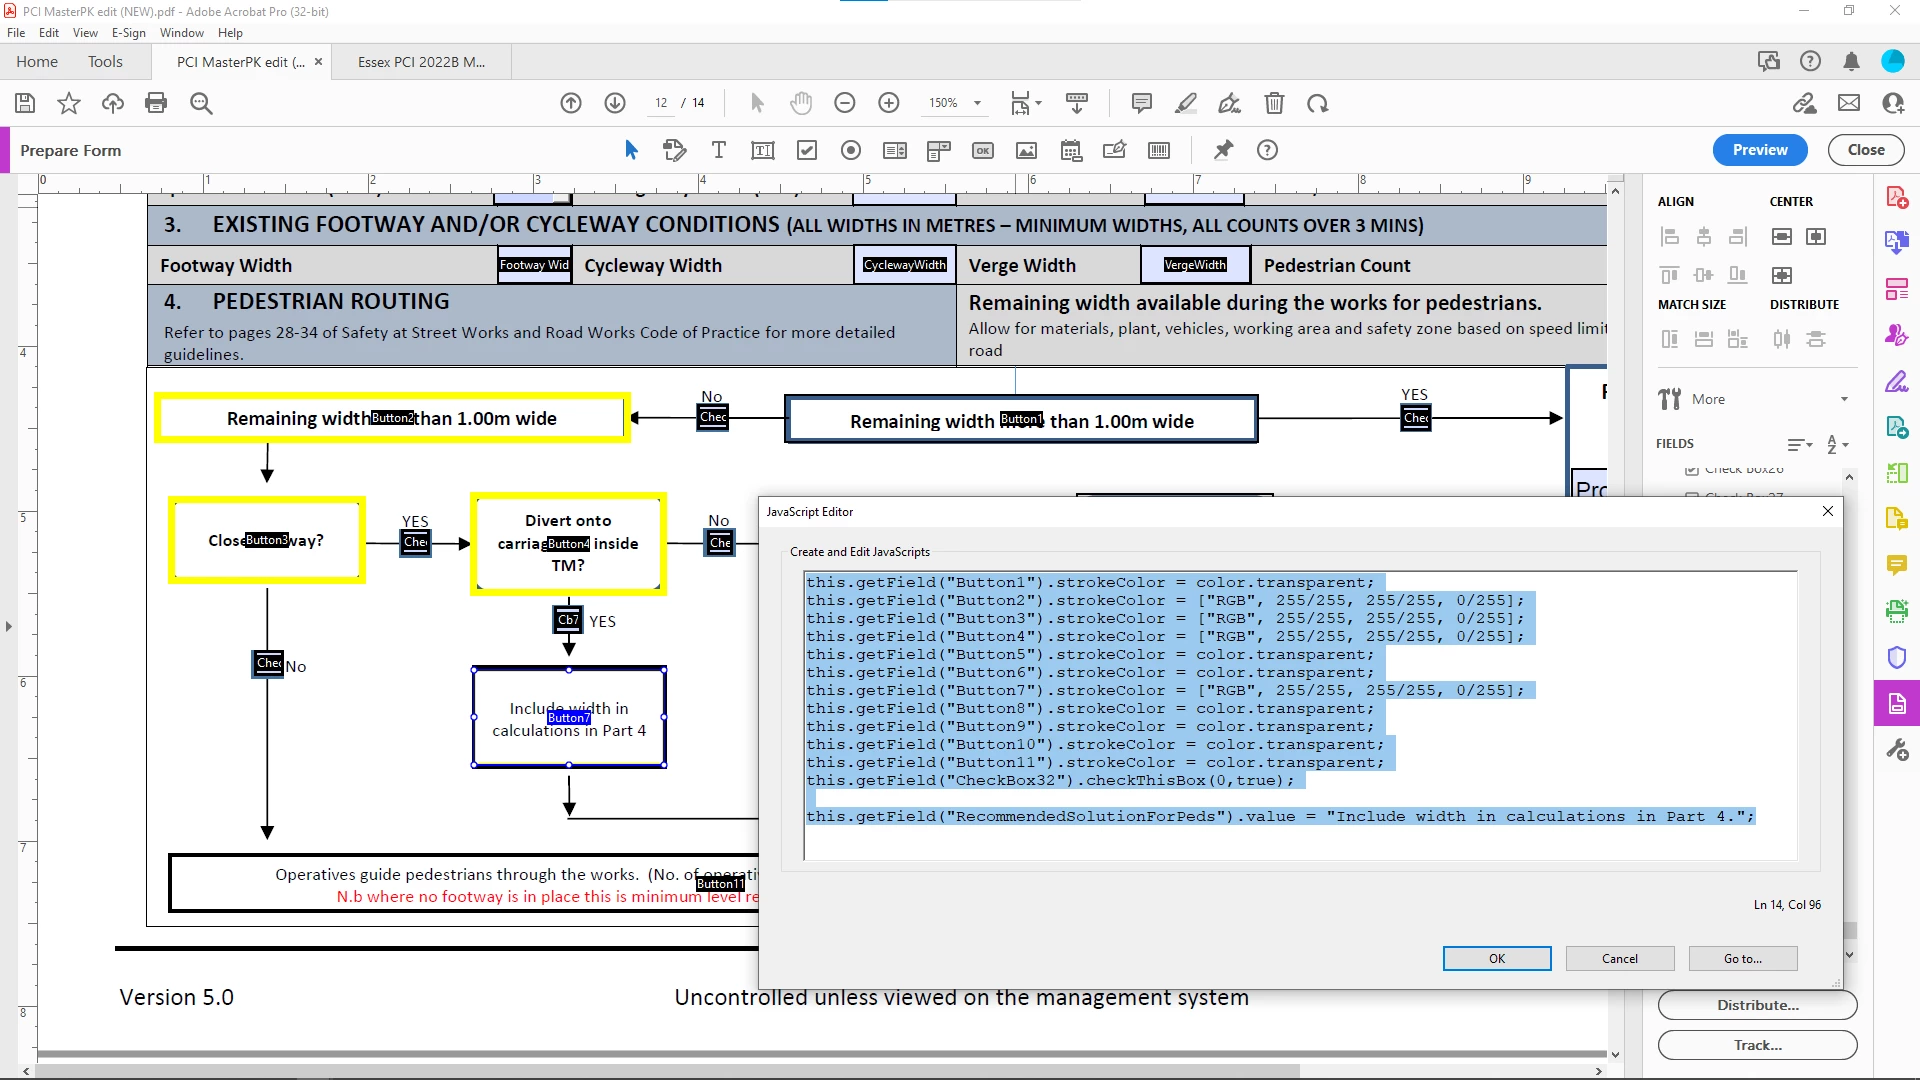Open the 150% zoom level dropdown
1920x1080 pixels.
pyautogui.click(x=977, y=103)
